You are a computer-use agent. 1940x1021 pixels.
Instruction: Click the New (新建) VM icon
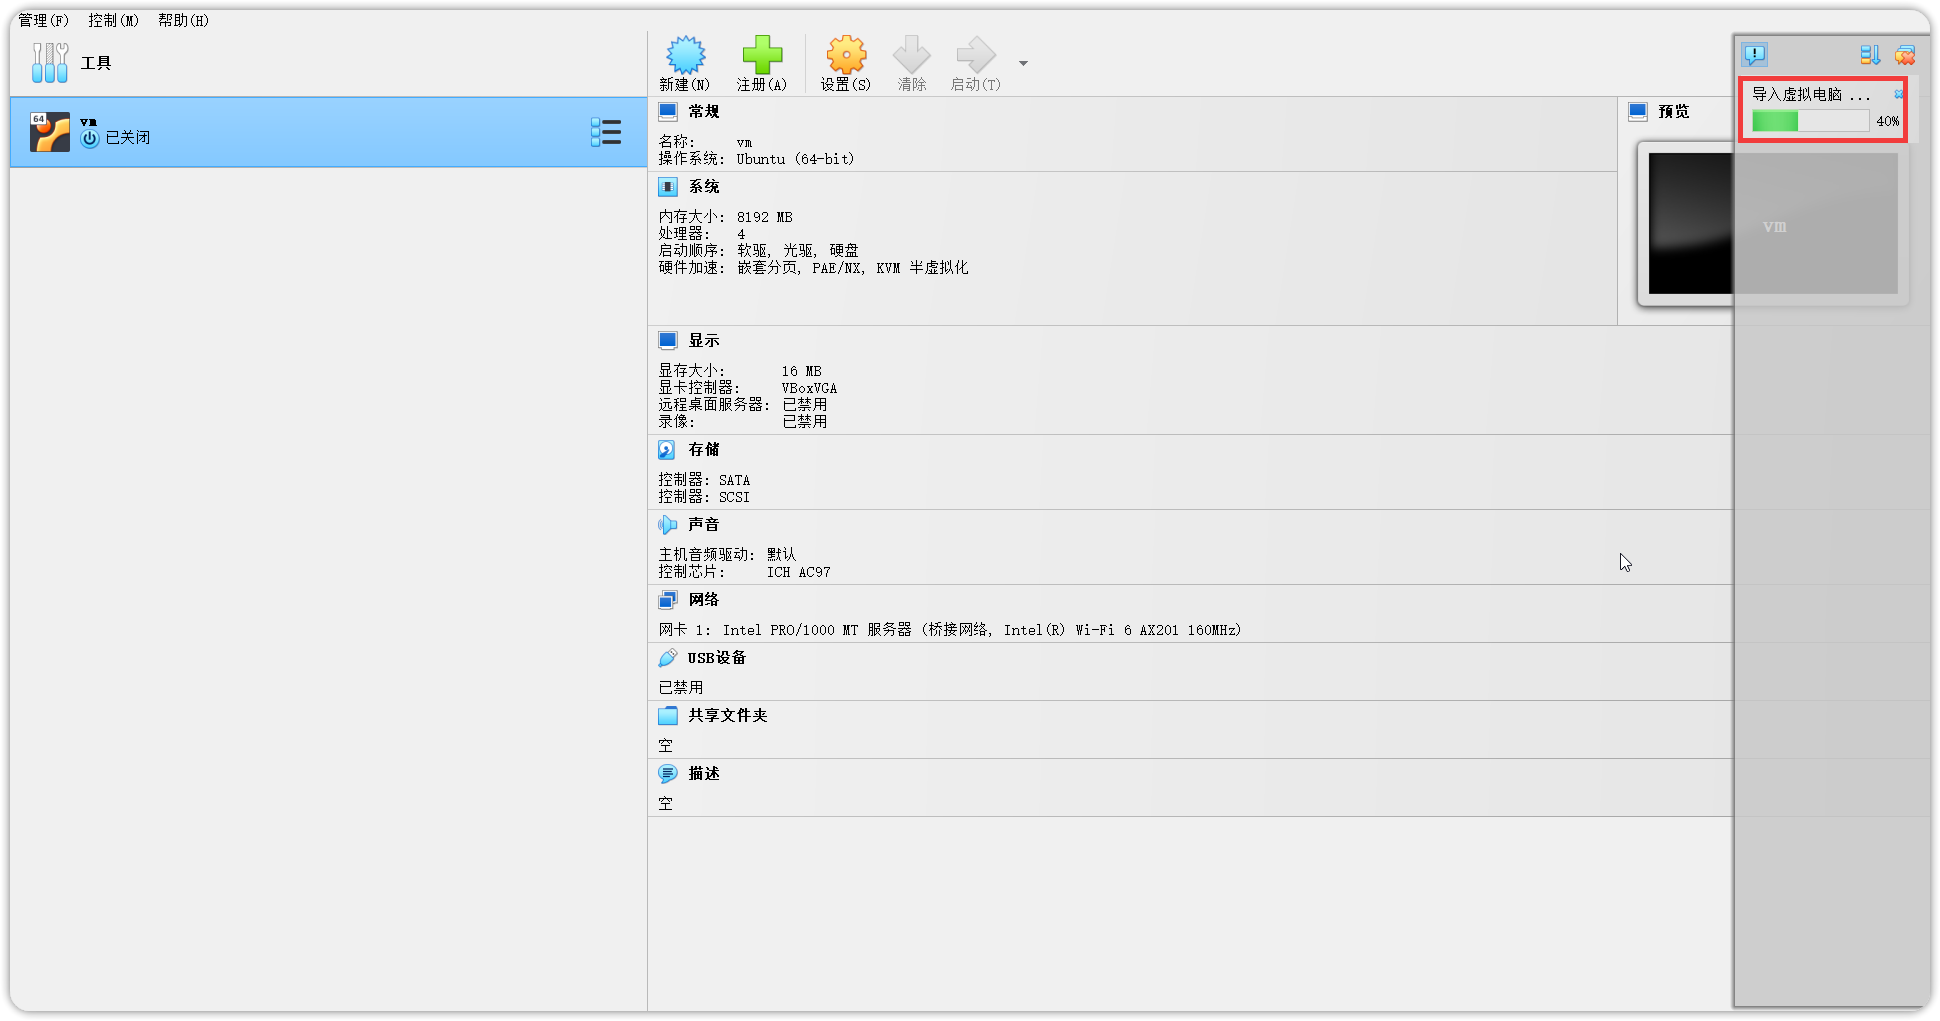[685, 54]
